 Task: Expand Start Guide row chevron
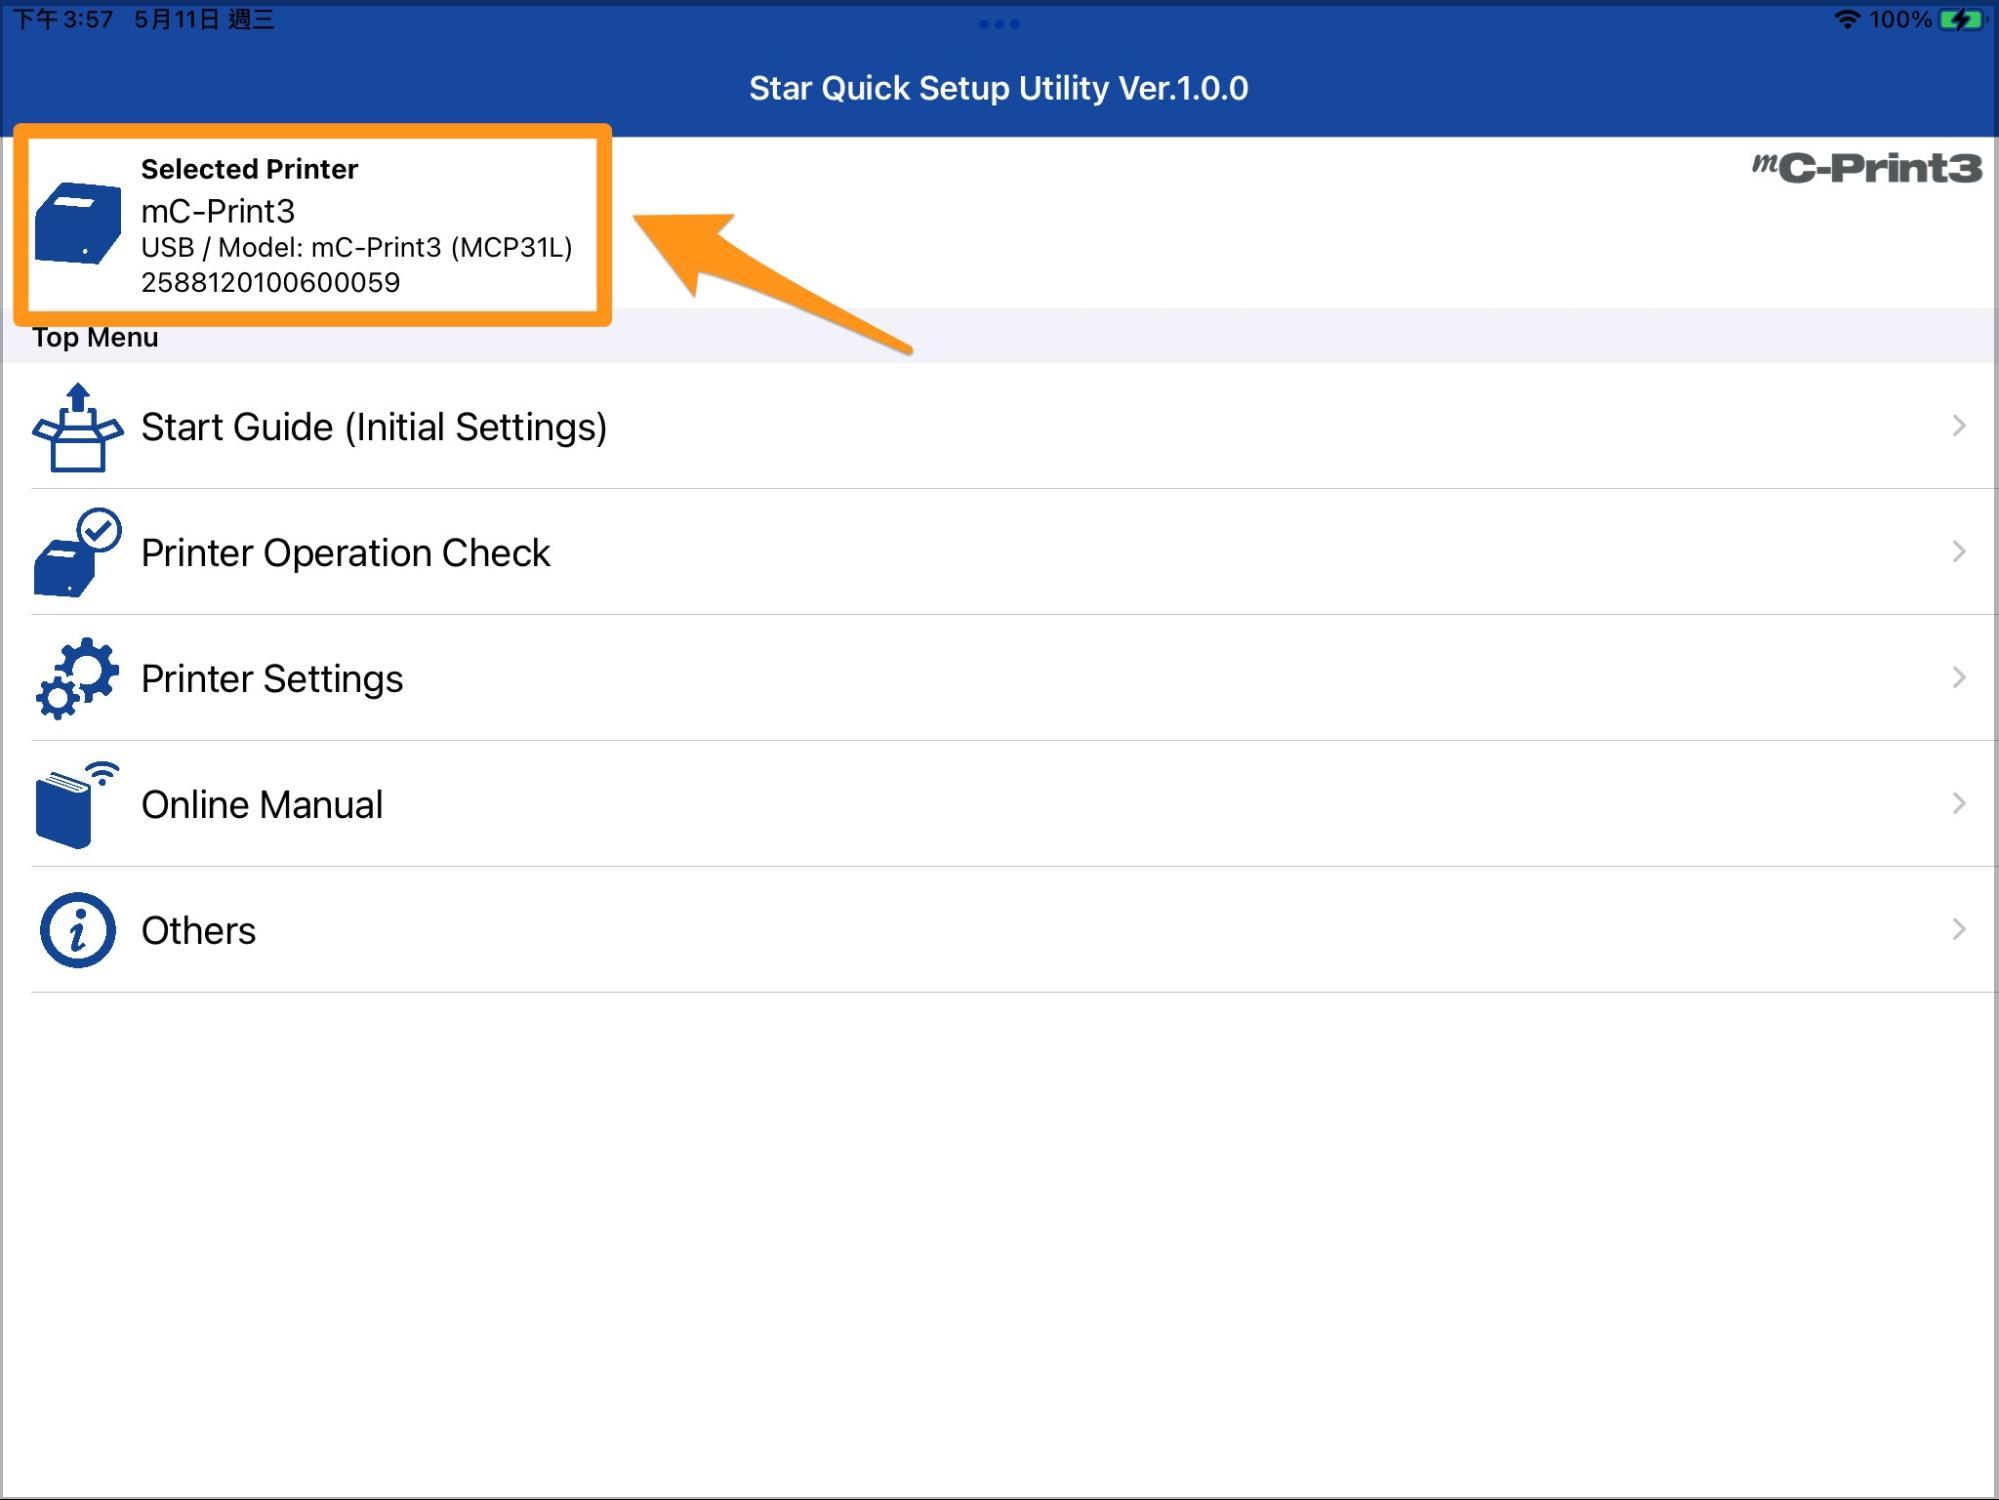[1959, 426]
